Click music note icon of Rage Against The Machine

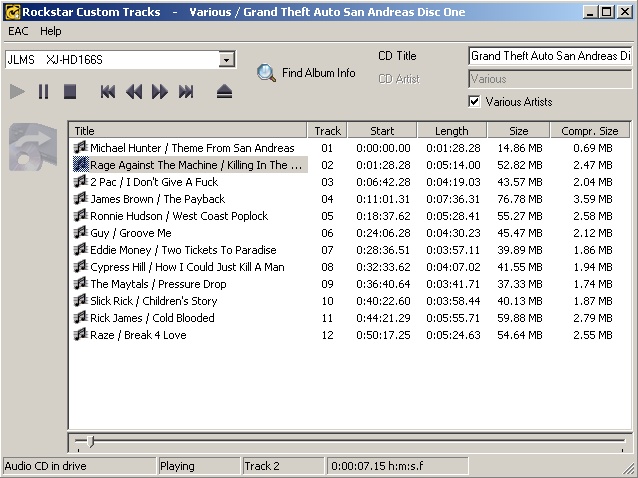click(x=81, y=164)
